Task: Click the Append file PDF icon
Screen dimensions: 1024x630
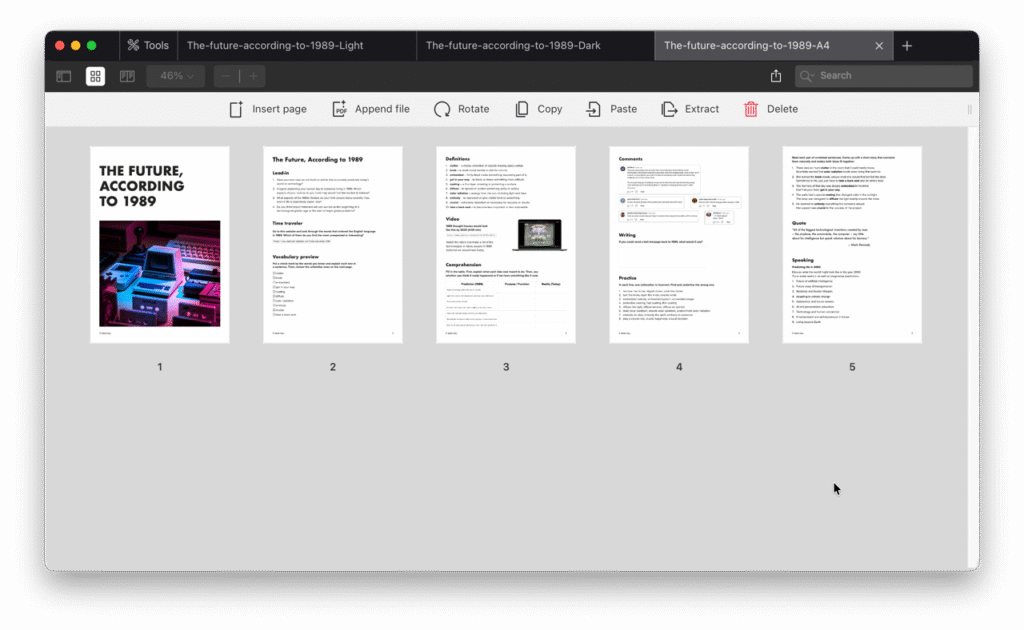Action: [x=340, y=109]
